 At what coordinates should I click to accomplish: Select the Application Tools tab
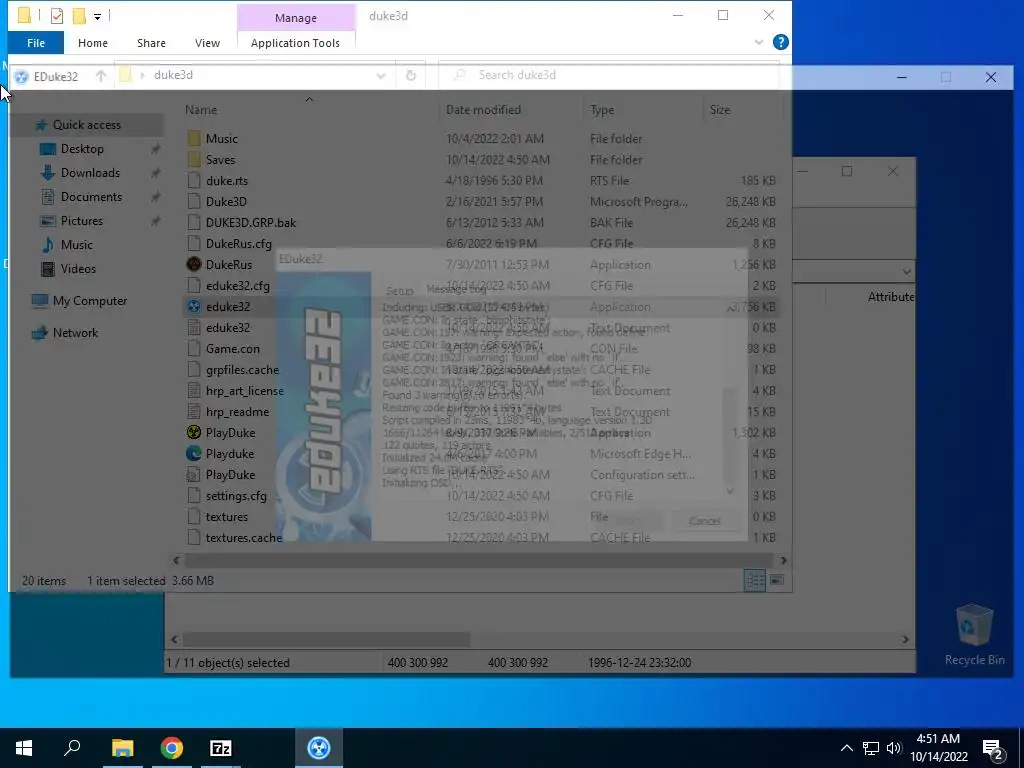(295, 43)
